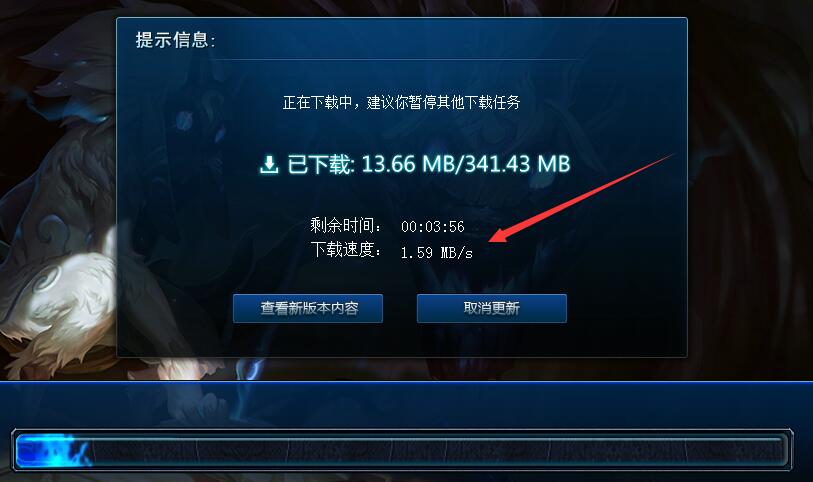Click the 剩余时间 label
Viewport: 813px width, 482px height.
(x=345, y=225)
